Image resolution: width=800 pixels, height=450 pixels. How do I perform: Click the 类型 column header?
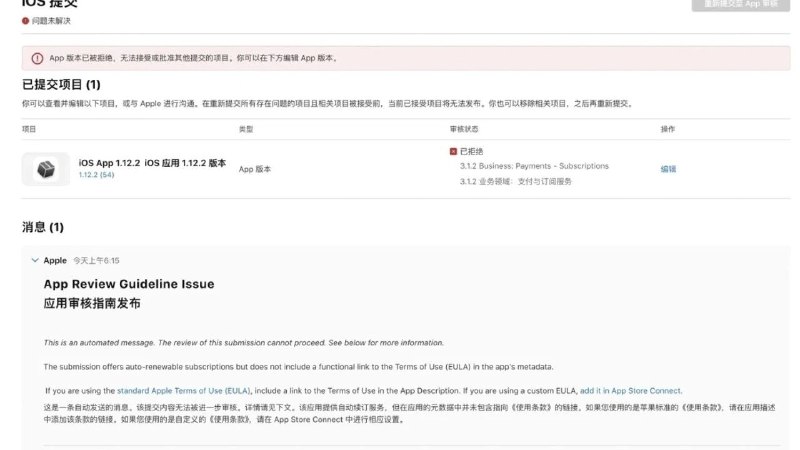(x=246, y=129)
